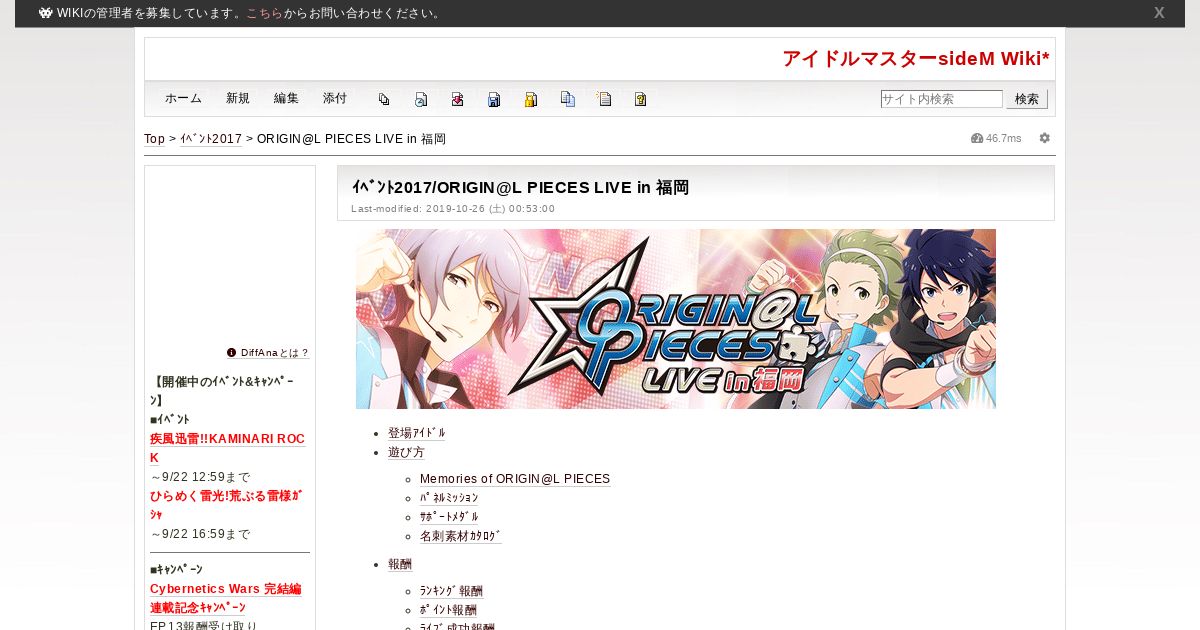
Task: Click the 【開催中のｲﾍﾞﾝﾄ&ｷｬﾝﾍﾟｰﾝ】 sidebar heading
Action: click(223, 391)
